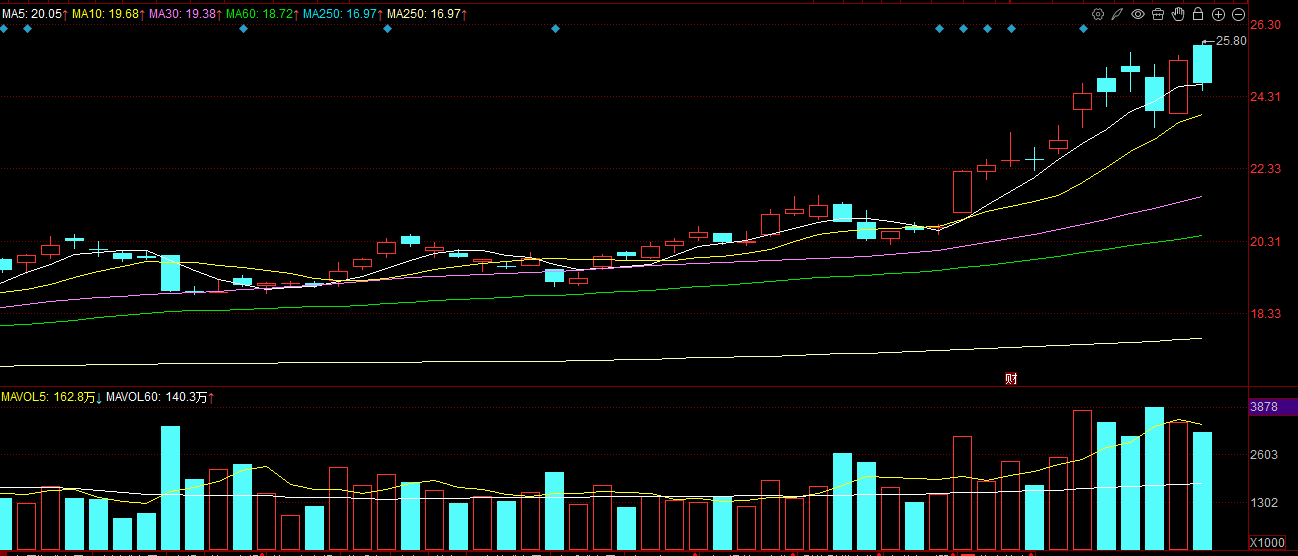Select the feather drawing tool icon
The image size is (1298, 556).
tap(1118, 14)
